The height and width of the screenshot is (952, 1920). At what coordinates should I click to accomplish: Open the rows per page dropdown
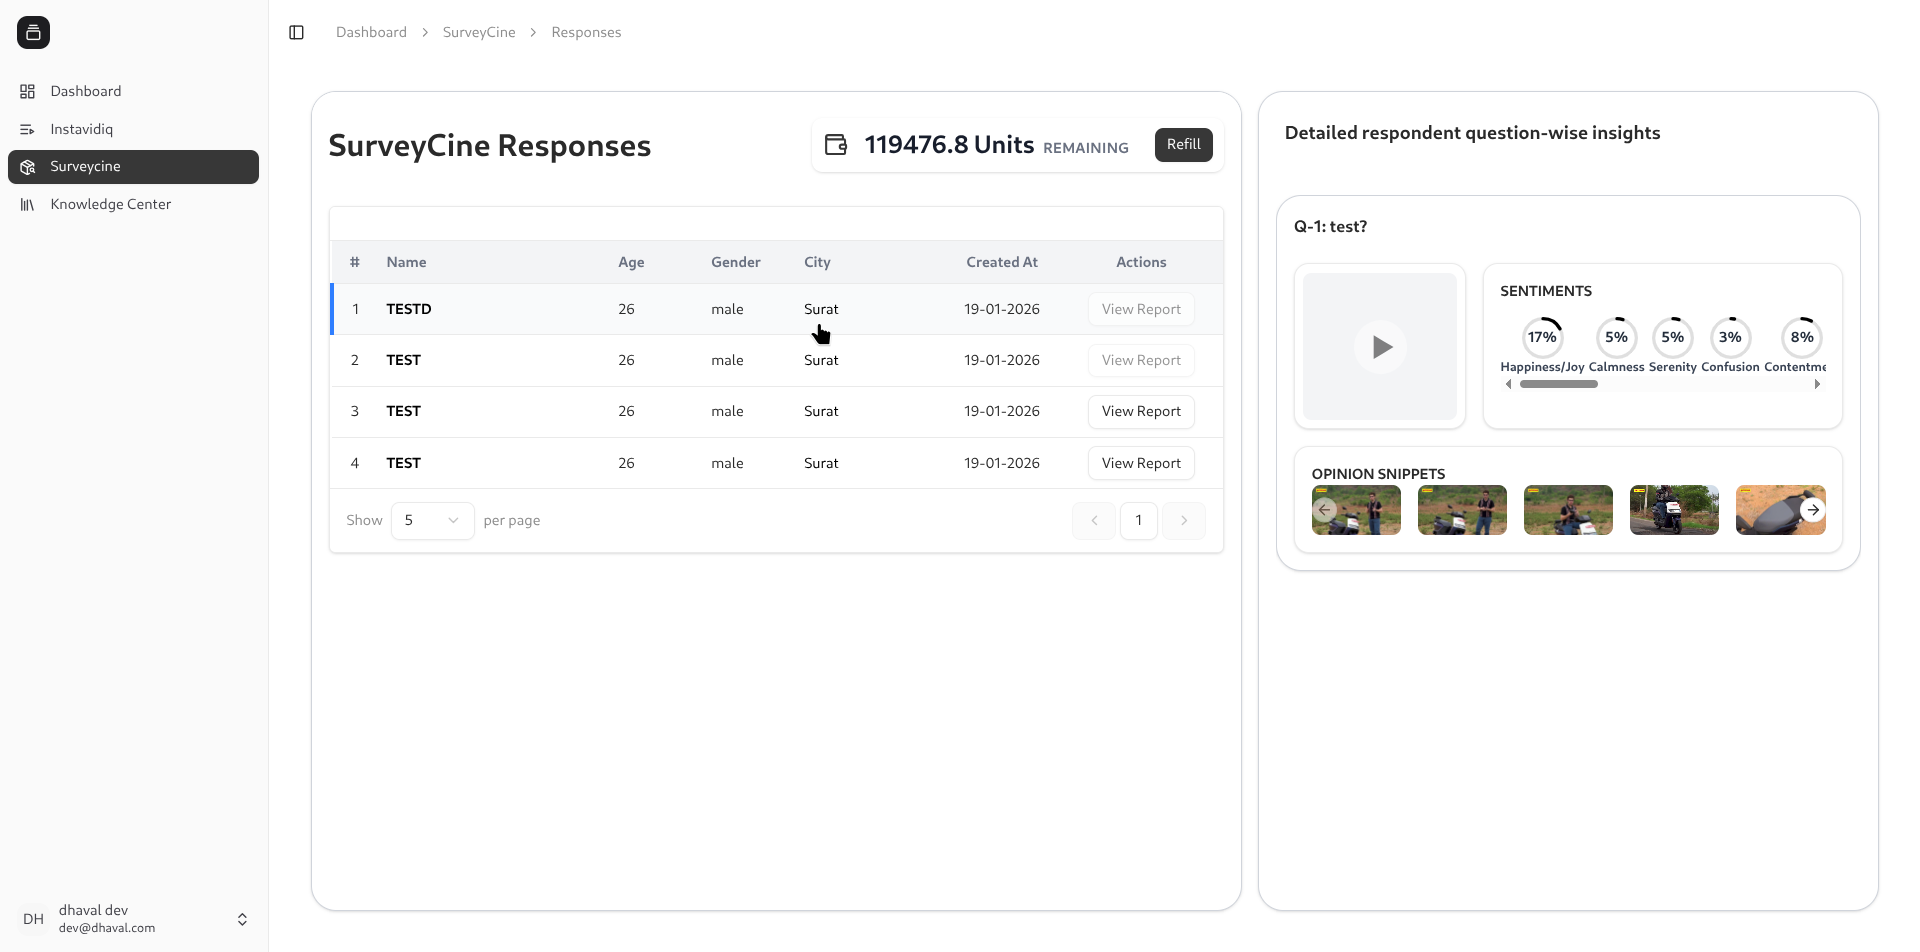(x=432, y=520)
